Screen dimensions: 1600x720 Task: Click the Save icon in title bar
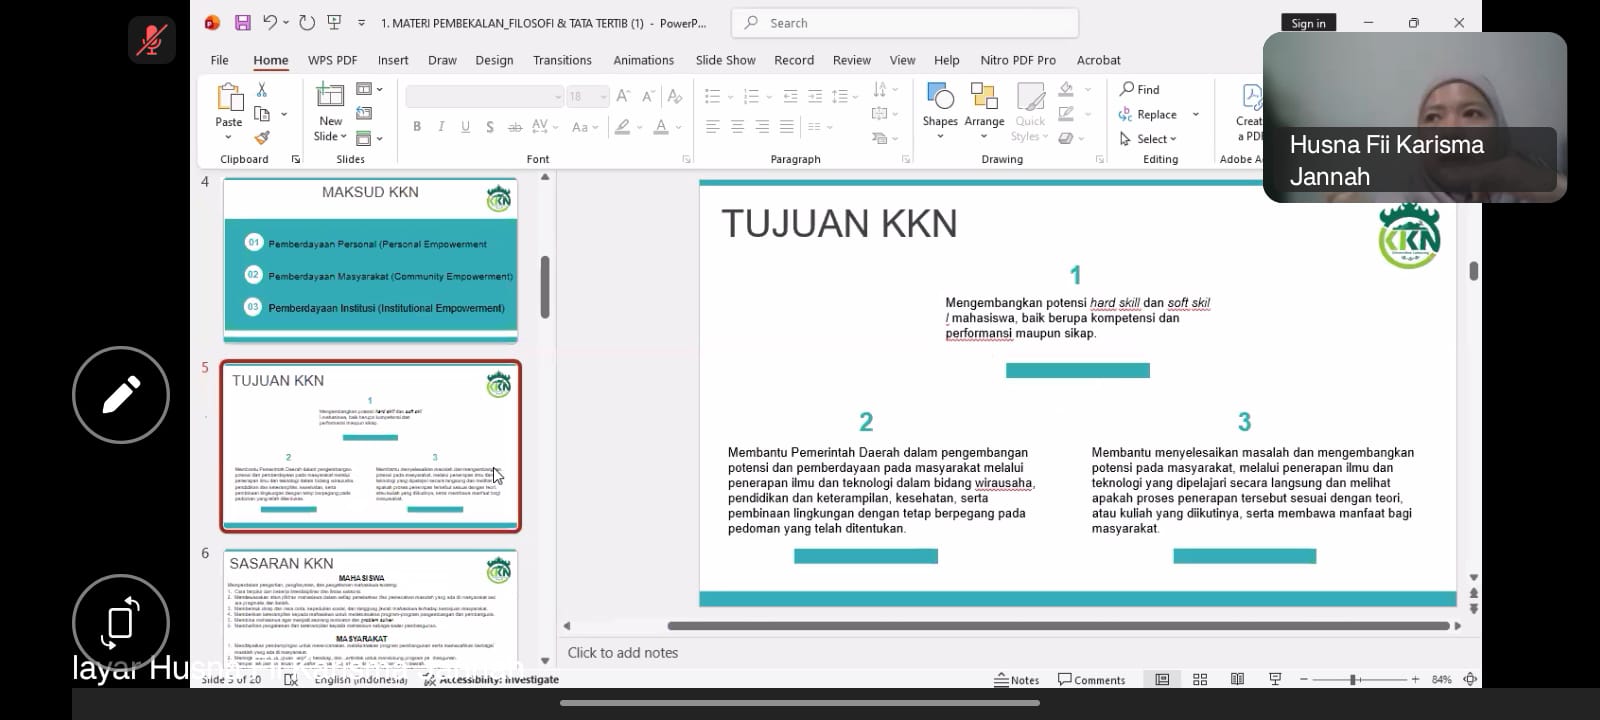point(242,23)
